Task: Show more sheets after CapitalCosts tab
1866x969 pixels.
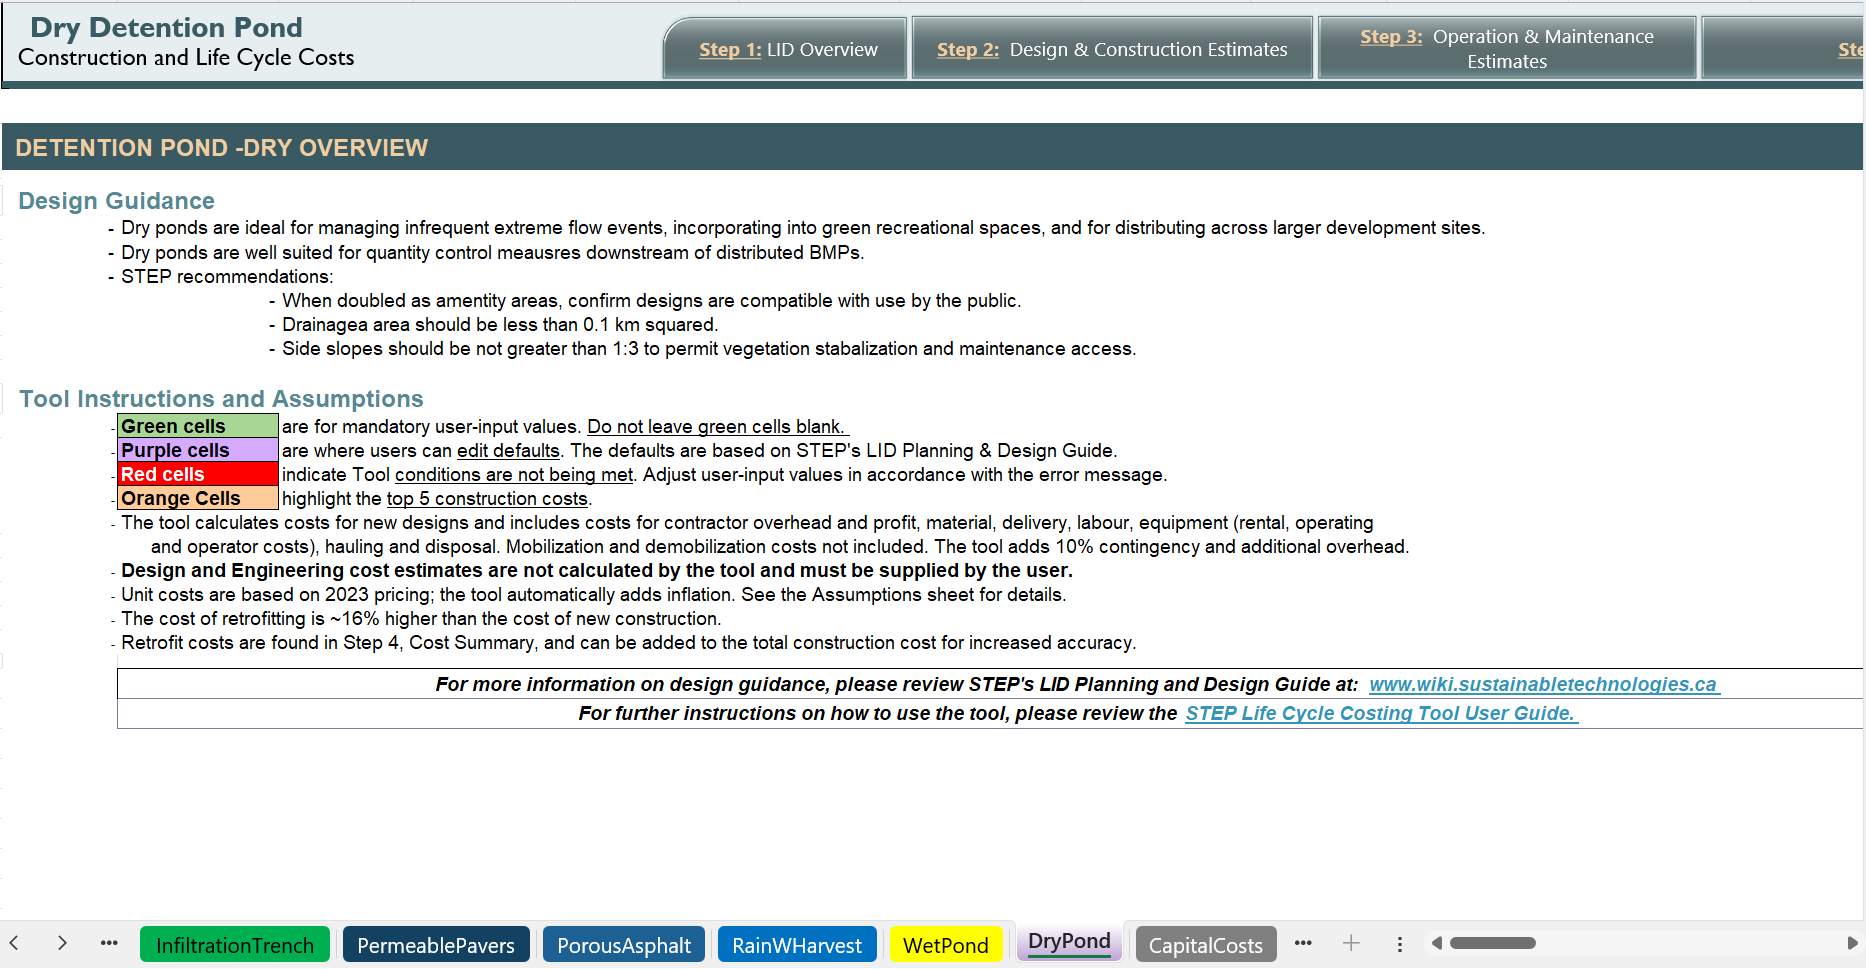Action: coord(1302,943)
